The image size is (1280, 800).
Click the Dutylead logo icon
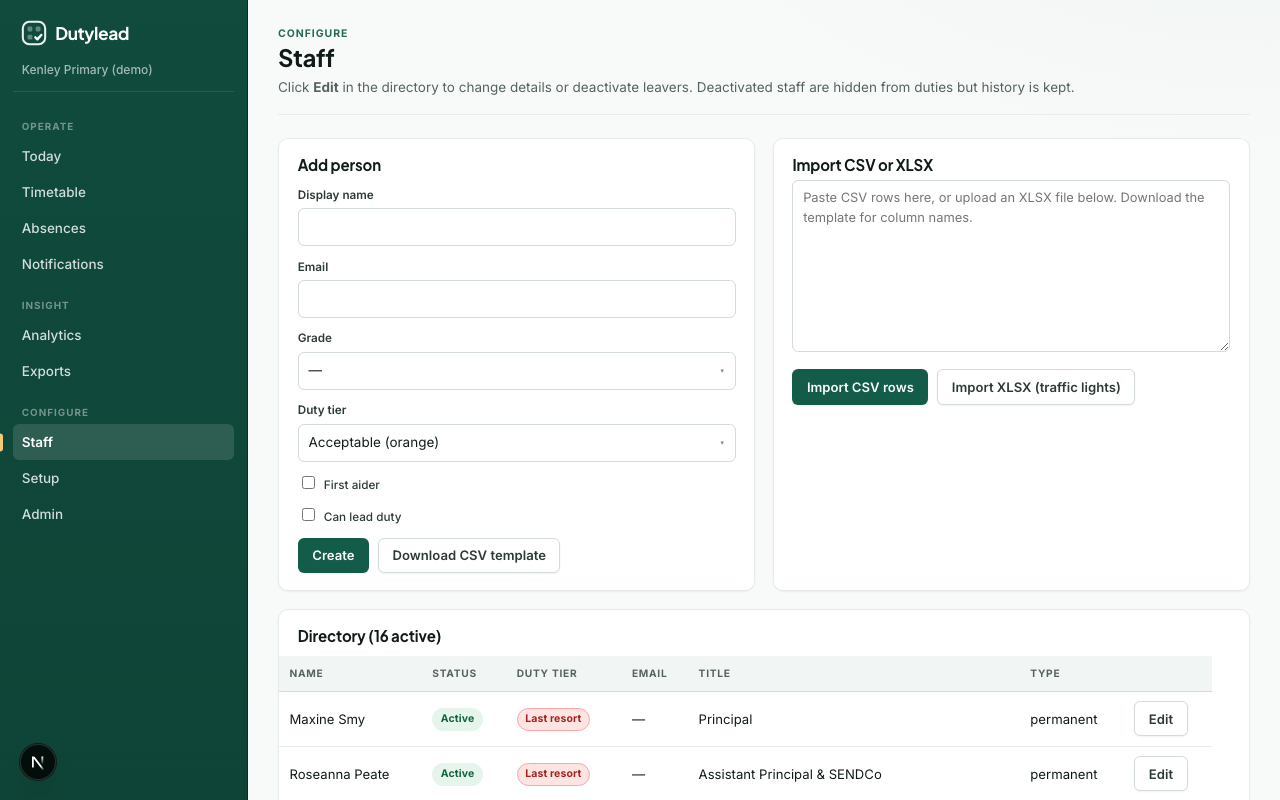coord(34,33)
